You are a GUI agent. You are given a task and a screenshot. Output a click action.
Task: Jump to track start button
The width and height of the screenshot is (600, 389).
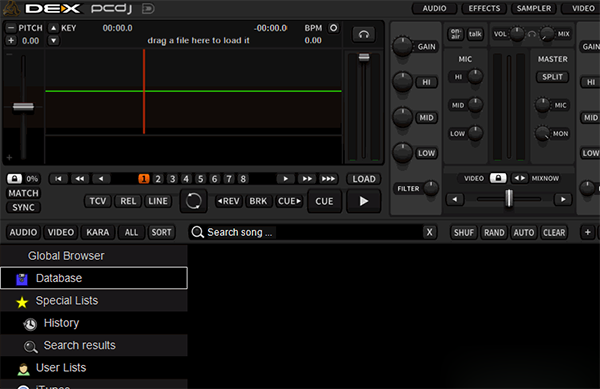coord(58,179)
